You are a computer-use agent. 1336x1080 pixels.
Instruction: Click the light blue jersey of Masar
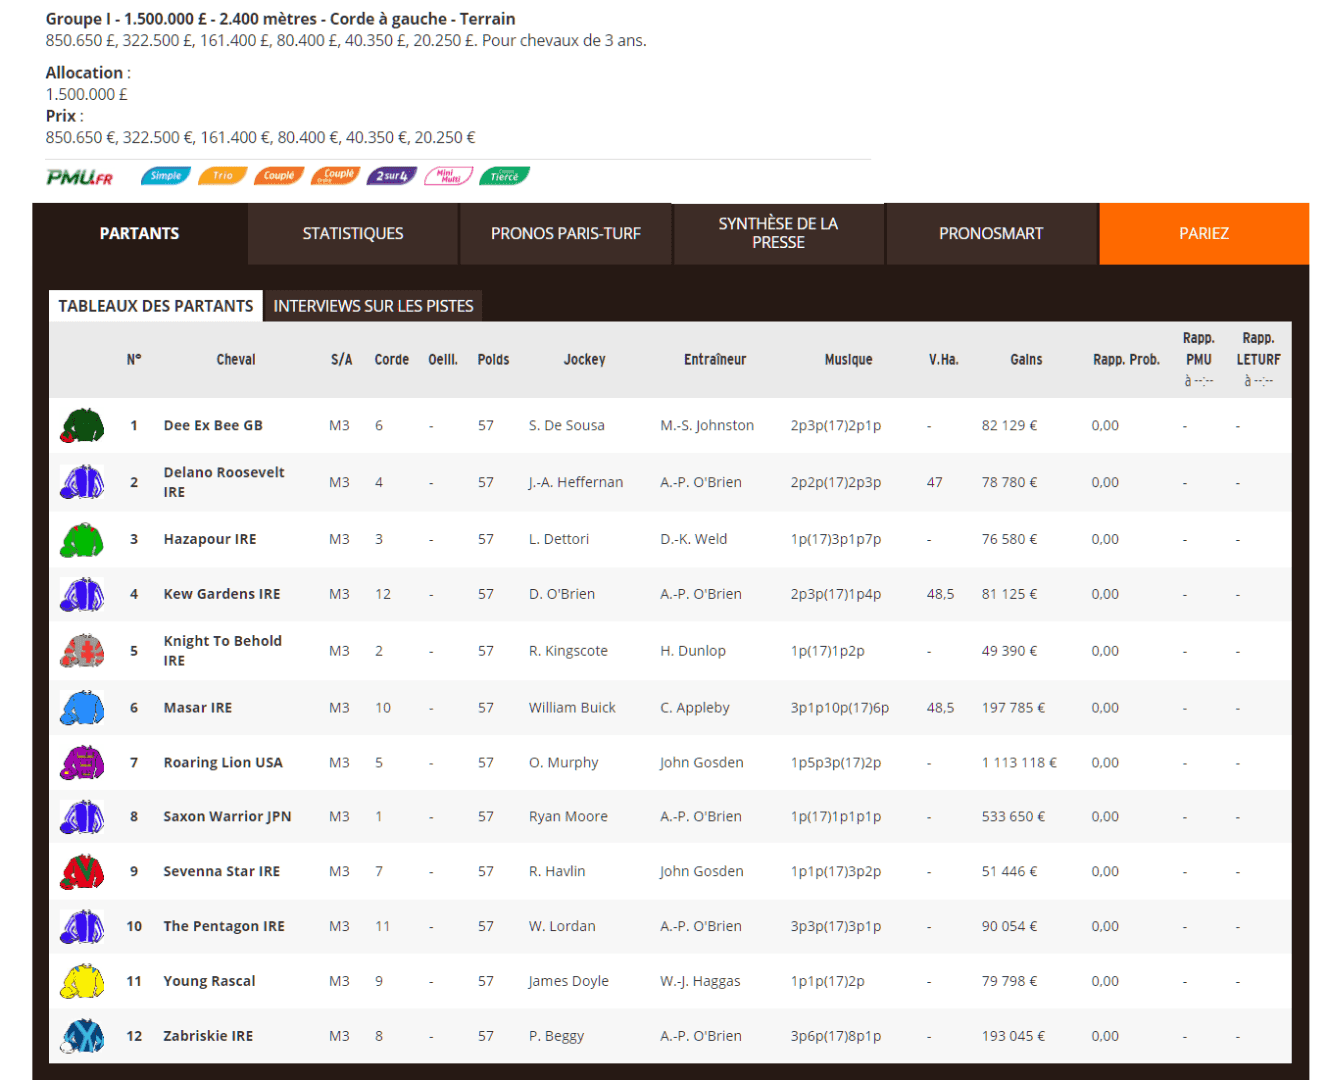82,708
